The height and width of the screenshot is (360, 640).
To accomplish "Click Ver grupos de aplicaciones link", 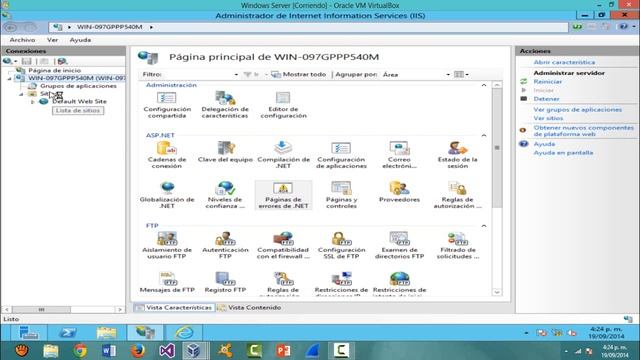I will coord(578,110).
